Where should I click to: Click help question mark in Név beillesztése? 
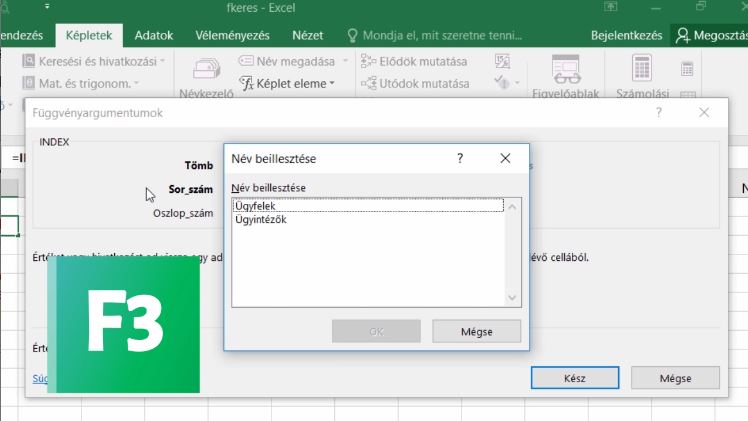click(460, 158)
